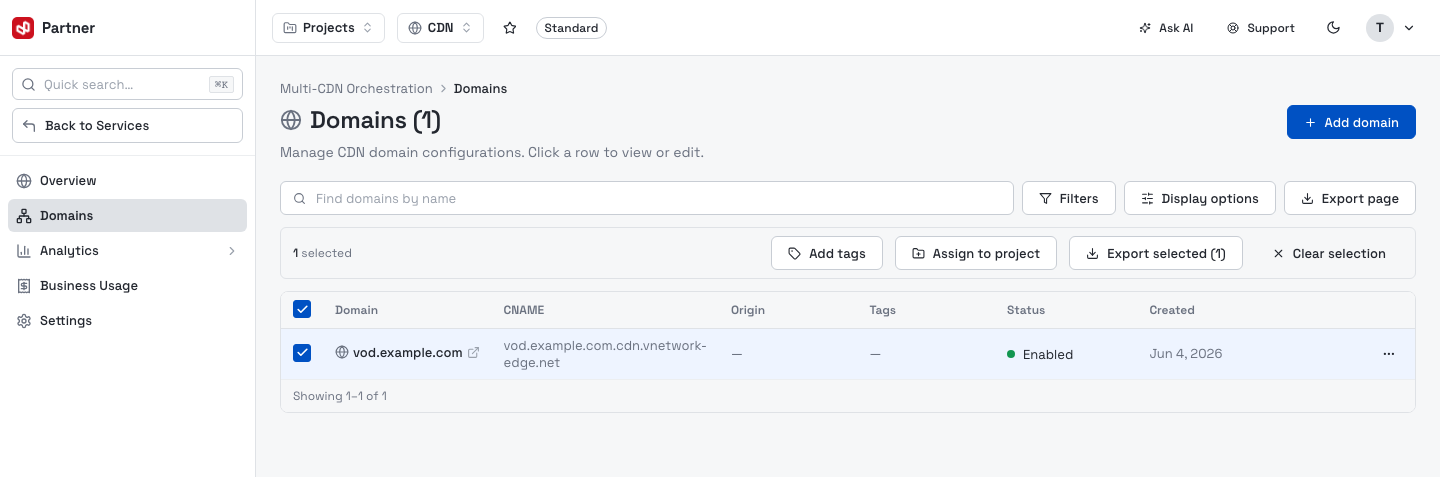This screenshot has height=477, width=1440.
Task: Toggle dark mode moon icon
Action: click(1333, 28)
